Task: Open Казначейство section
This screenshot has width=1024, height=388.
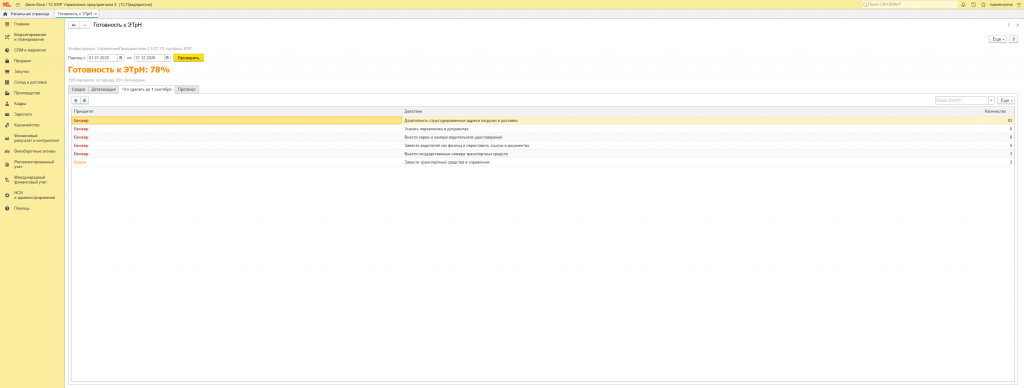Action: click(x=33, y=125)
